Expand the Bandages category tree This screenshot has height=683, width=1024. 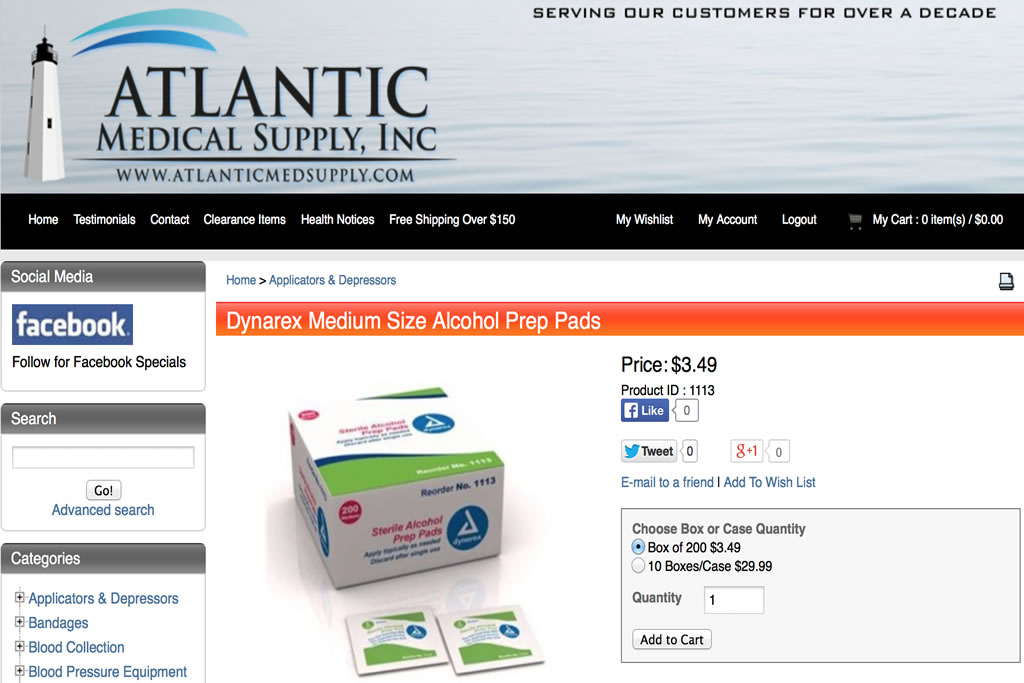[x=20, y=622]
